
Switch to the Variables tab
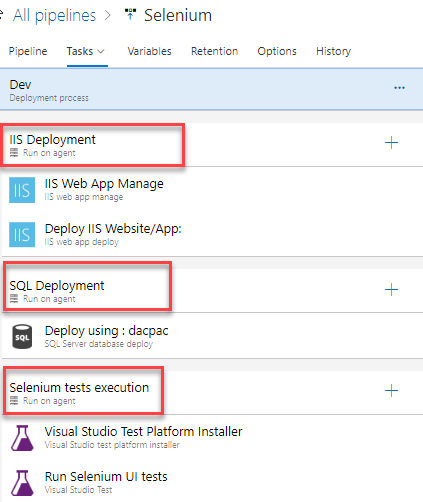coord(149,51)
